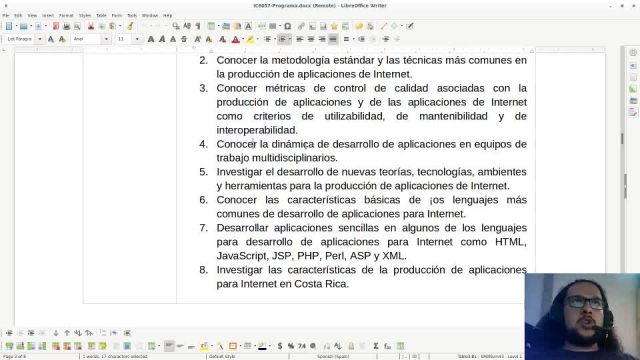Open the paragraph style dropdown

tap(40, 39)
